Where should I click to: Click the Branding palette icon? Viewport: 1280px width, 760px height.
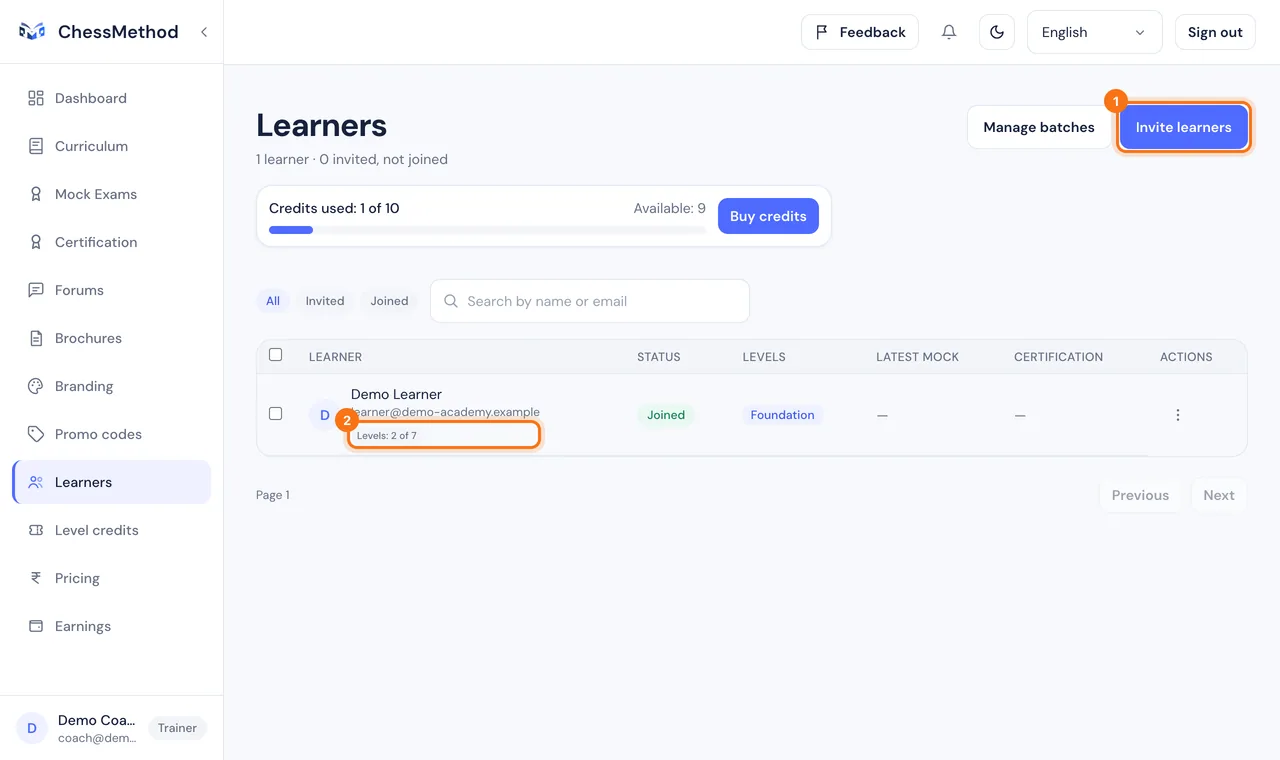click(x=36, y=386)
